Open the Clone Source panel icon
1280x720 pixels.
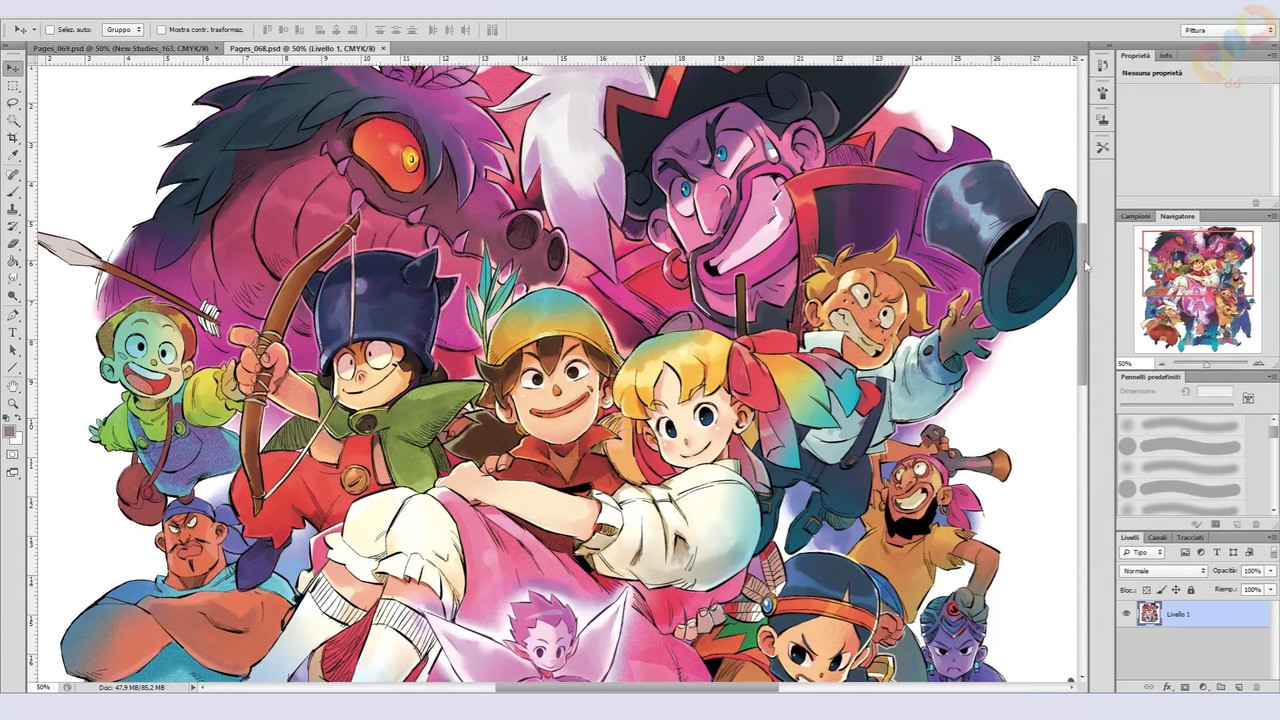coord(1102,120)
